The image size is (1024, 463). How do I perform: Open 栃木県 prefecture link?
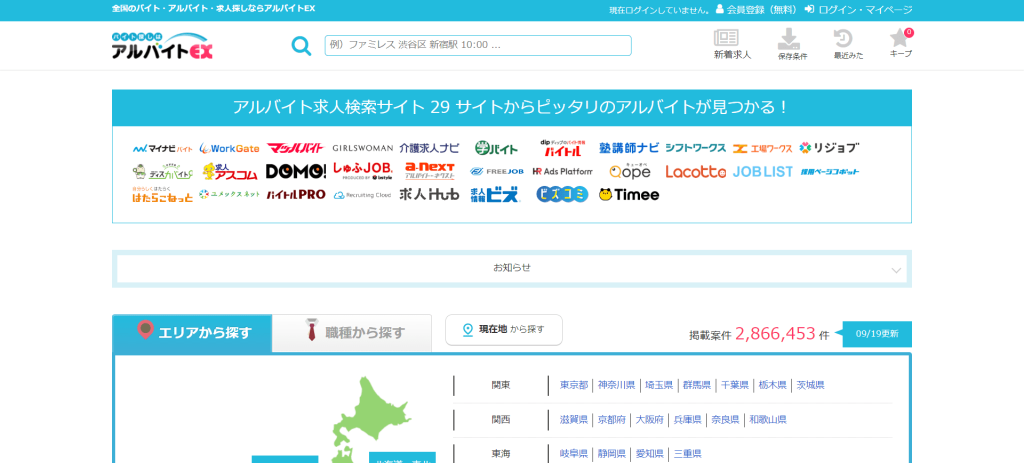click(773, 385)
